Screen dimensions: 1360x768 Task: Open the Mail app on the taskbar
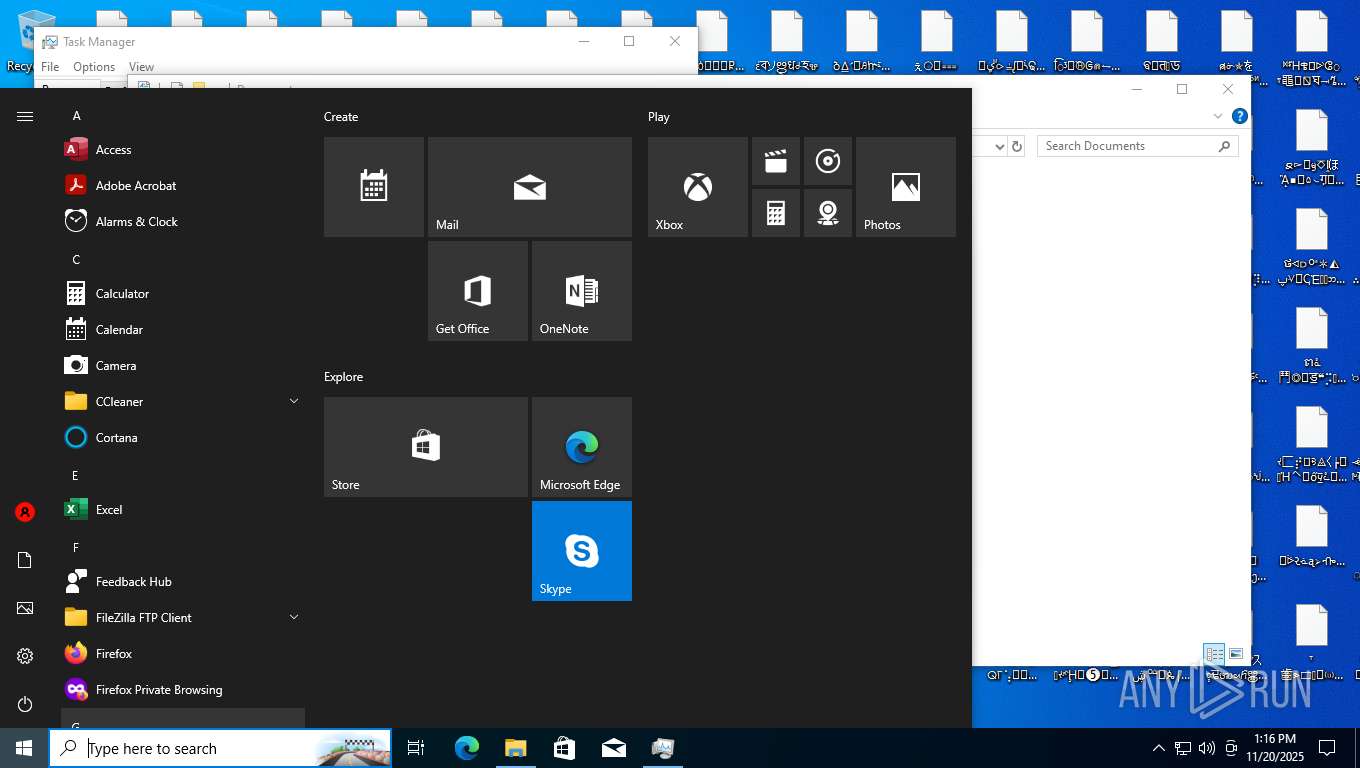point(613,748)
